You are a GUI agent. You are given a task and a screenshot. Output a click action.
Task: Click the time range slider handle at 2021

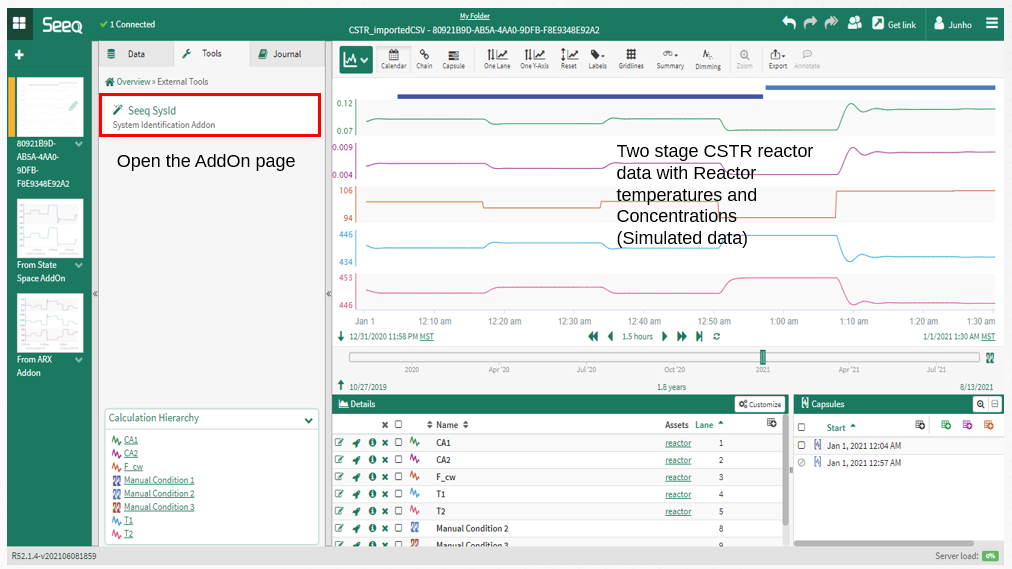pos(762,357)
